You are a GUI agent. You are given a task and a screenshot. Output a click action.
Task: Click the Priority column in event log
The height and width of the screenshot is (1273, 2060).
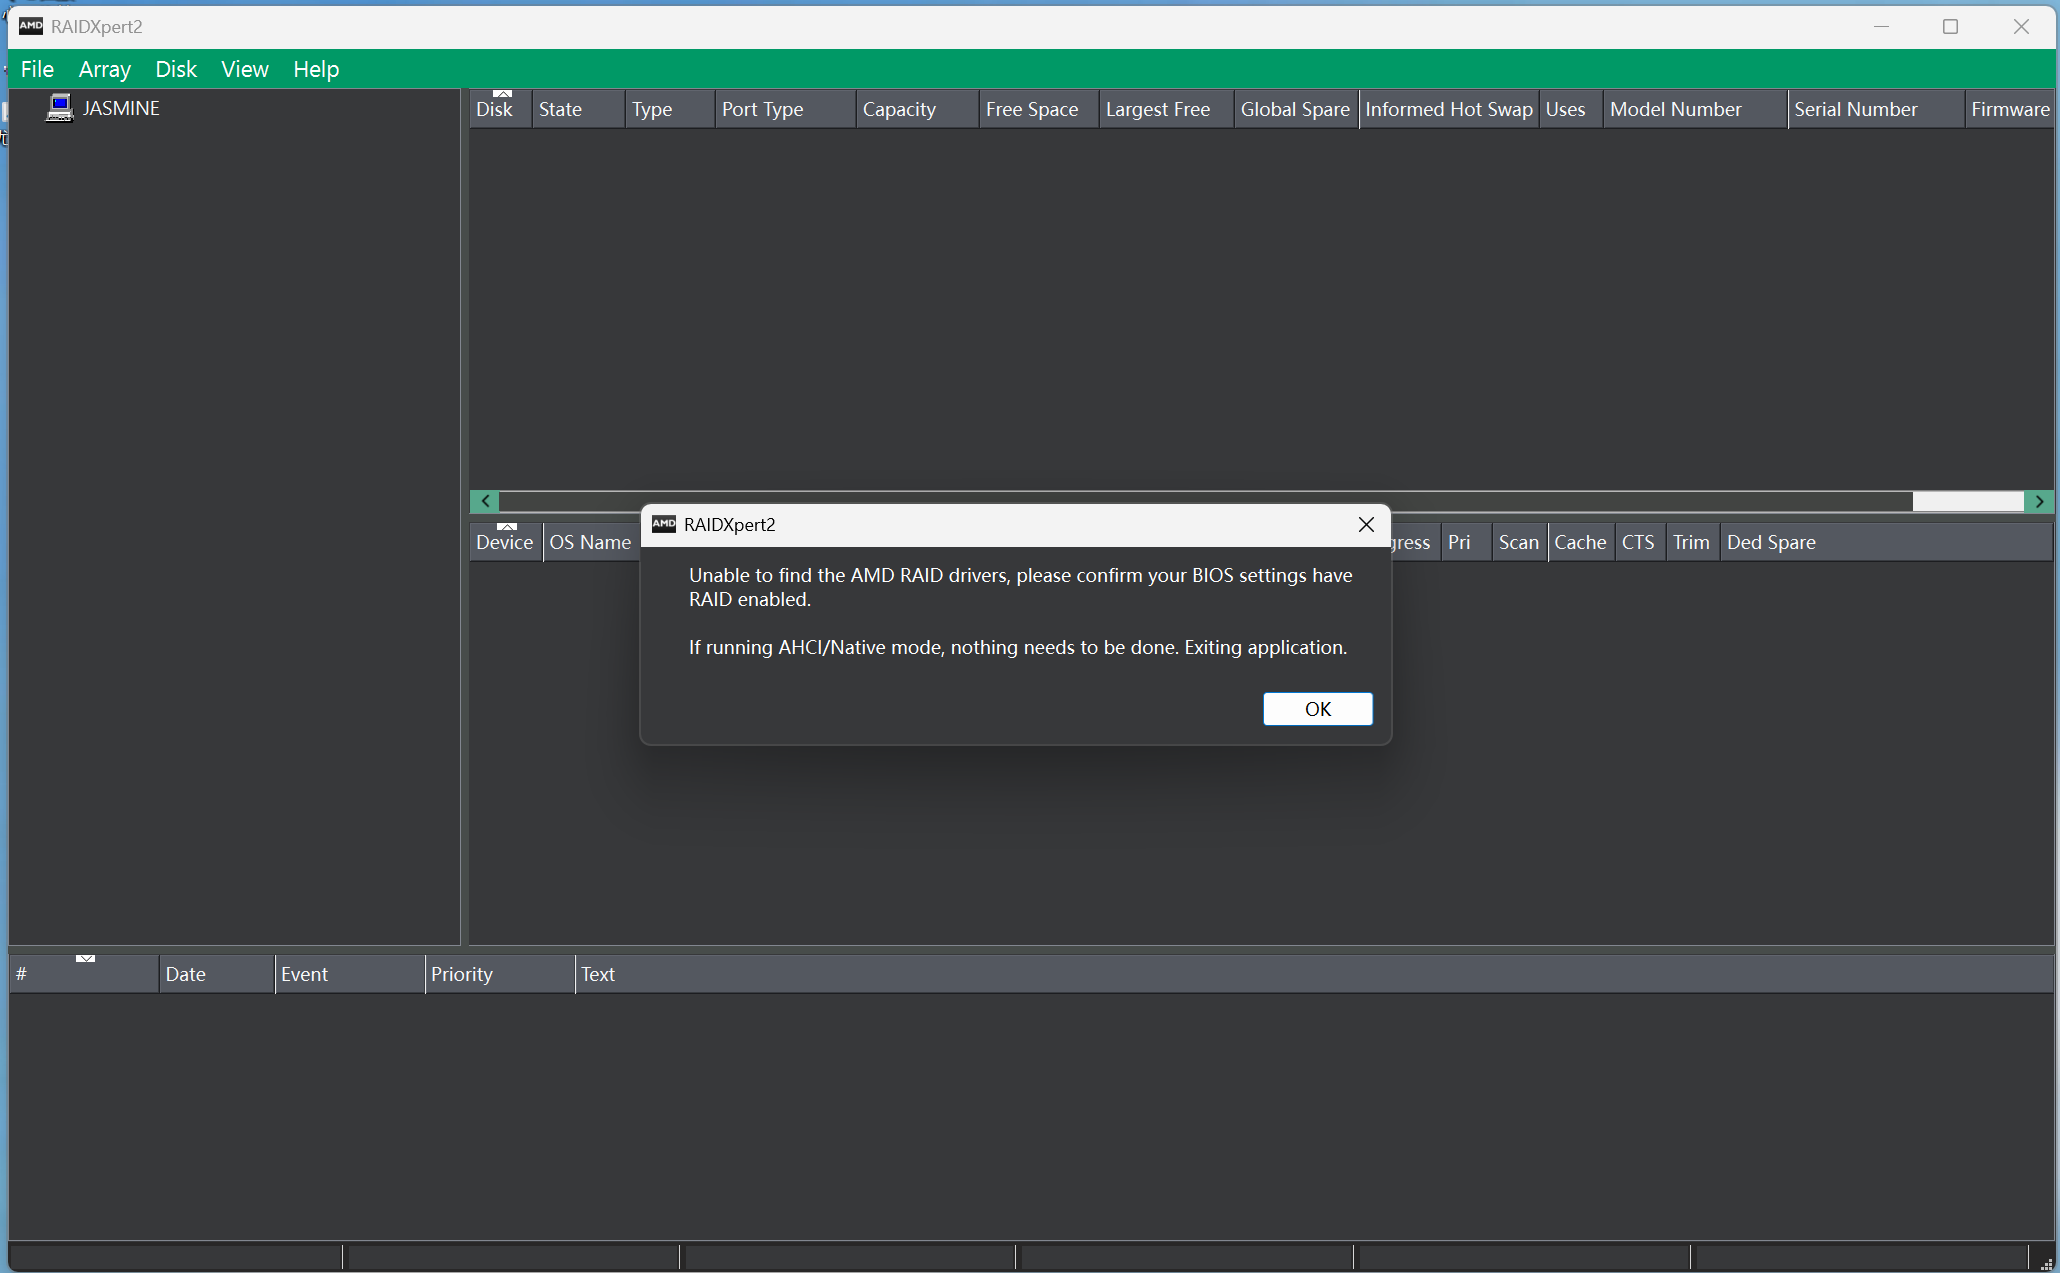click(x=462, y=974)
